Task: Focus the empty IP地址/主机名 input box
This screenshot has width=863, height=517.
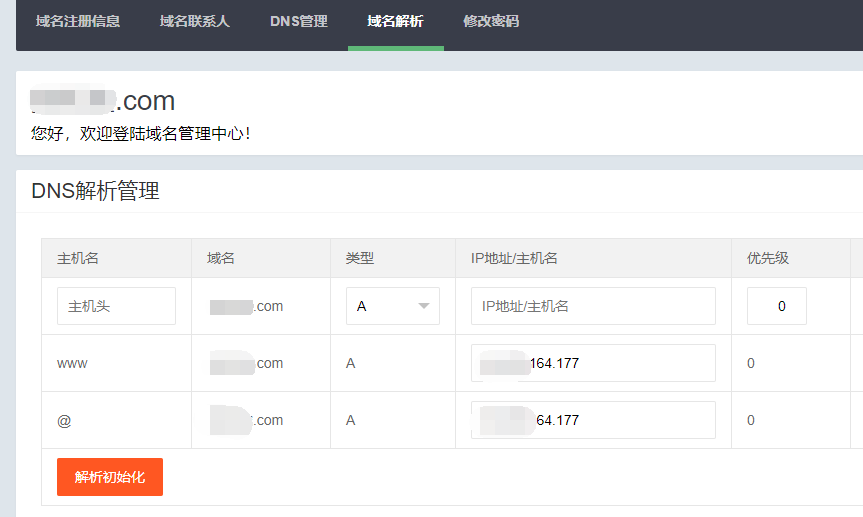Action: pyautogui.click(x=593, y=306)
